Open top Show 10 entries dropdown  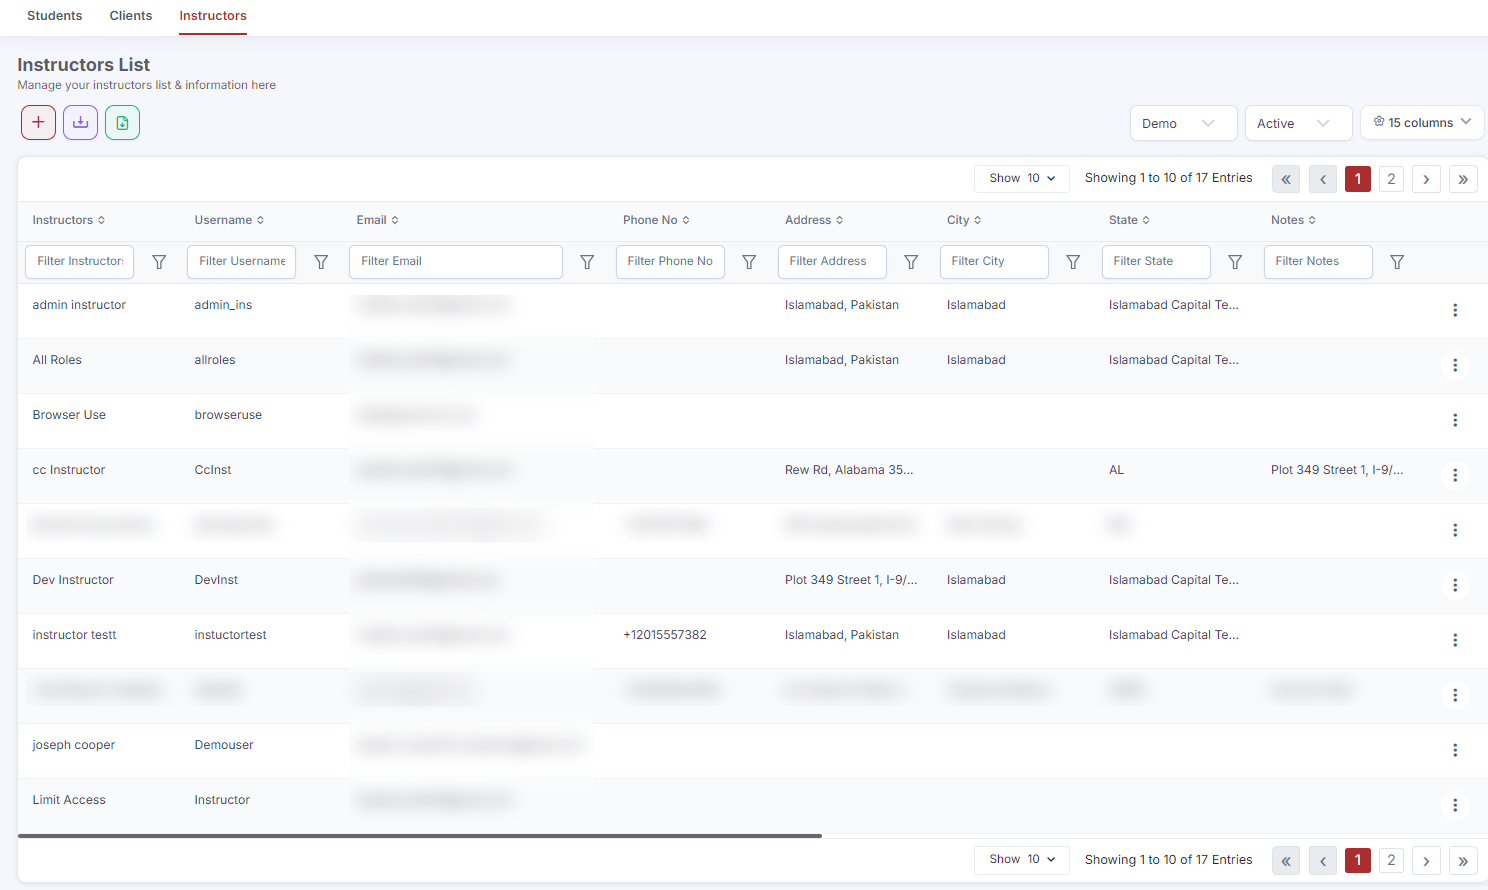pos(1022,178)
